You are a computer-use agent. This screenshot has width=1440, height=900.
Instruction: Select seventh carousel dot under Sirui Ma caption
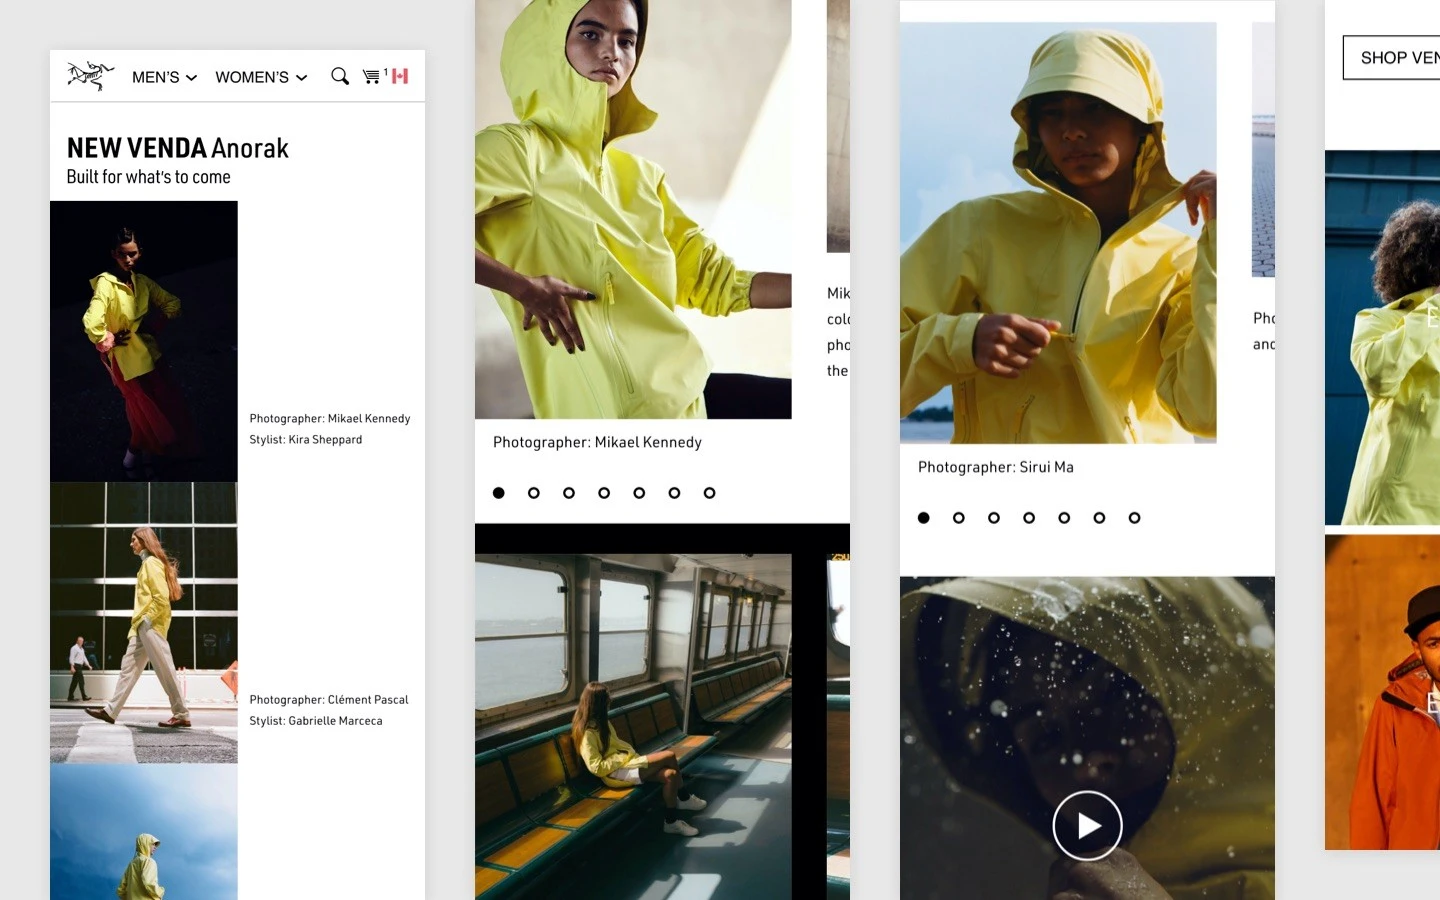(1134, 518)
